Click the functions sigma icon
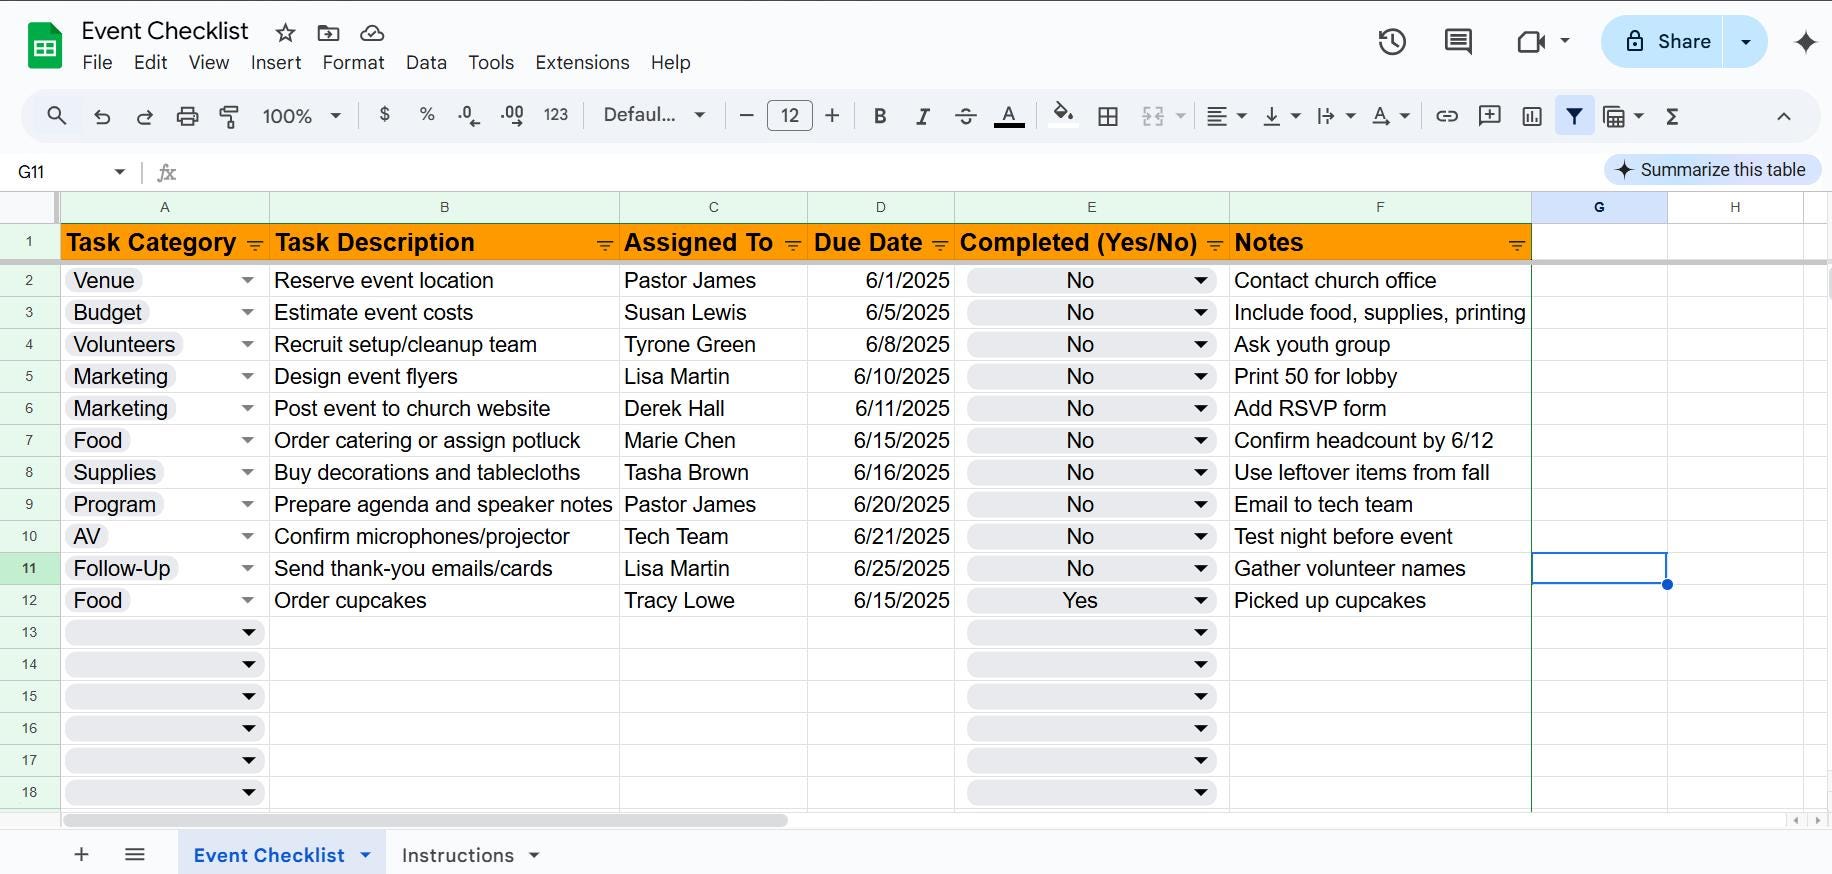Screen dimensions: 1832x874 tap(1672, 116)
